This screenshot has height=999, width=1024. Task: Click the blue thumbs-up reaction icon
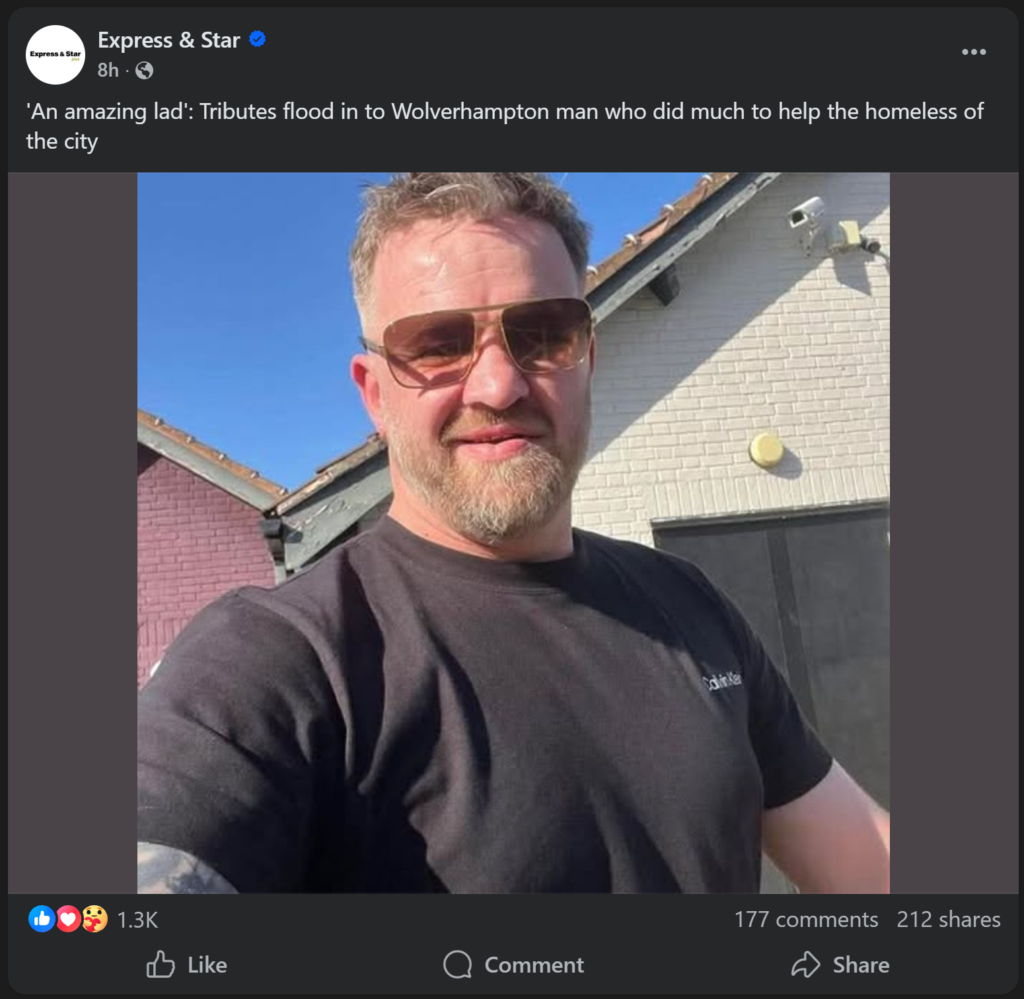coord(41,919)
